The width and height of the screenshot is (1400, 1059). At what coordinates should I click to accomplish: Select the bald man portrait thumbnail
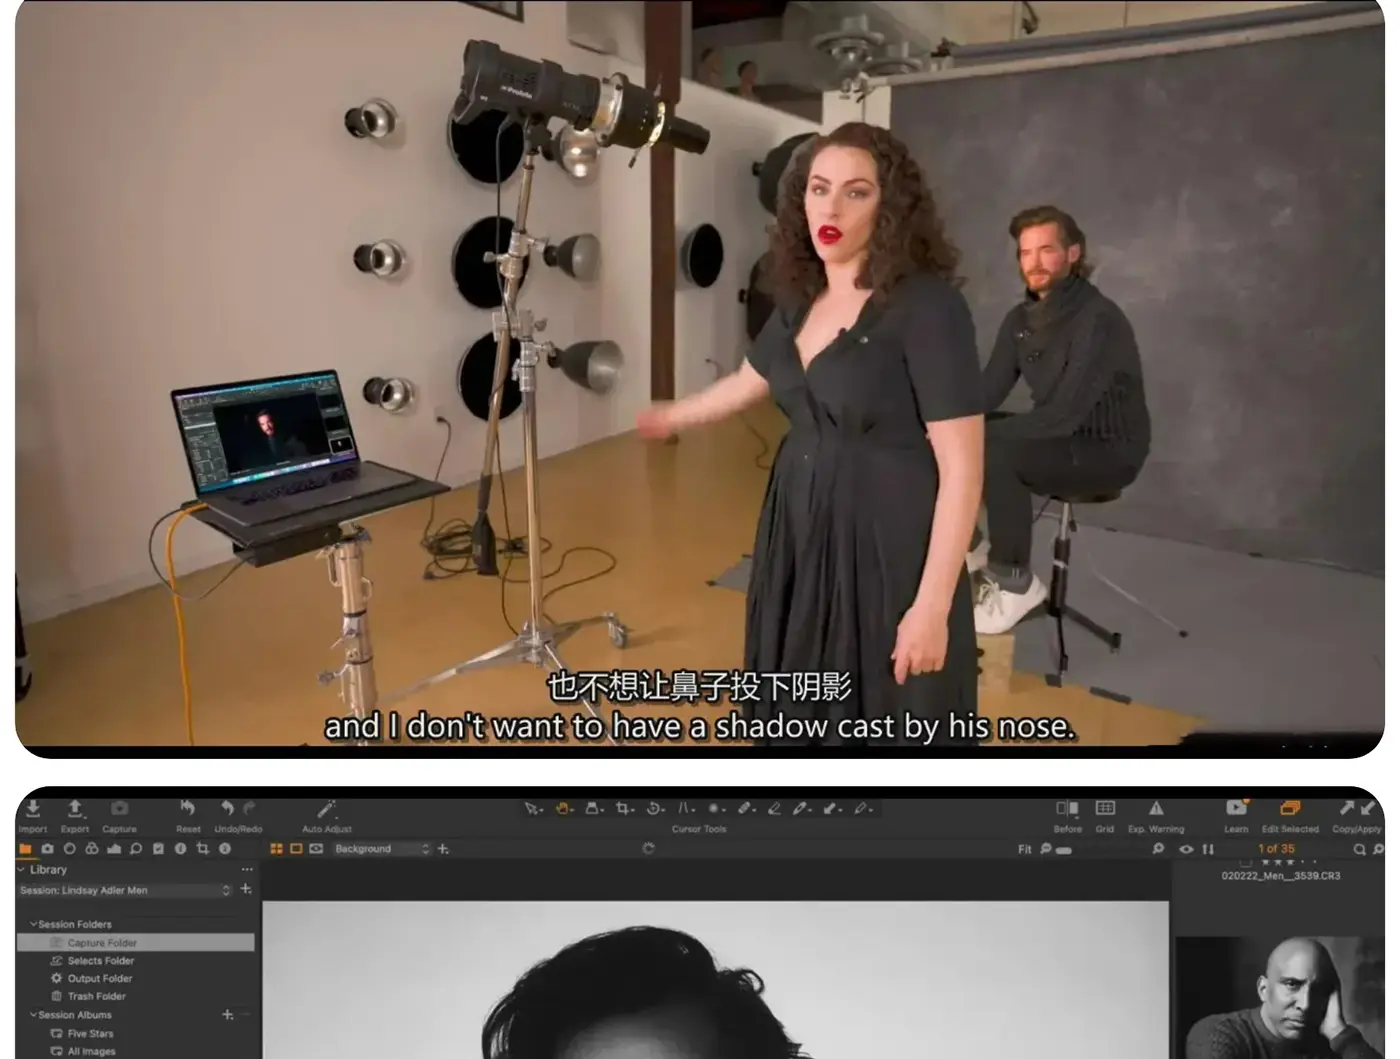1280,998
